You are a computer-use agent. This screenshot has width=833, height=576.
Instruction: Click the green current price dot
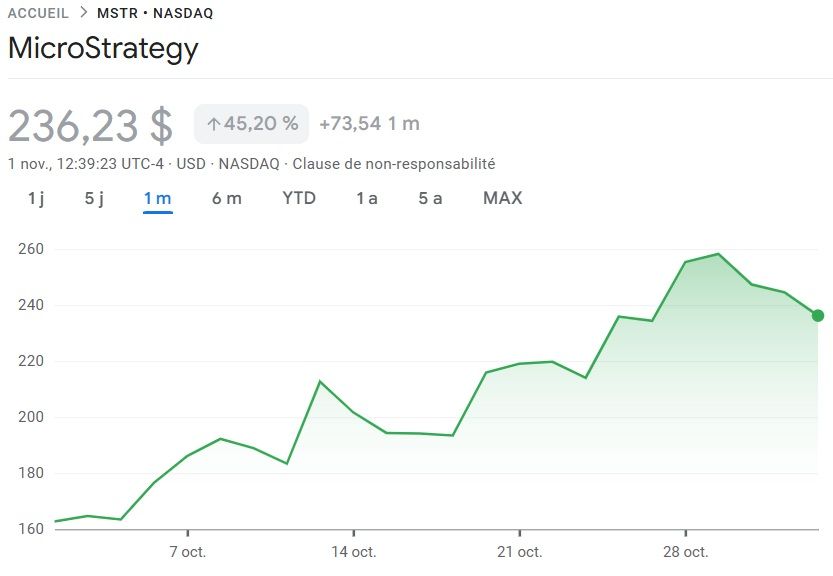point(818,316)
